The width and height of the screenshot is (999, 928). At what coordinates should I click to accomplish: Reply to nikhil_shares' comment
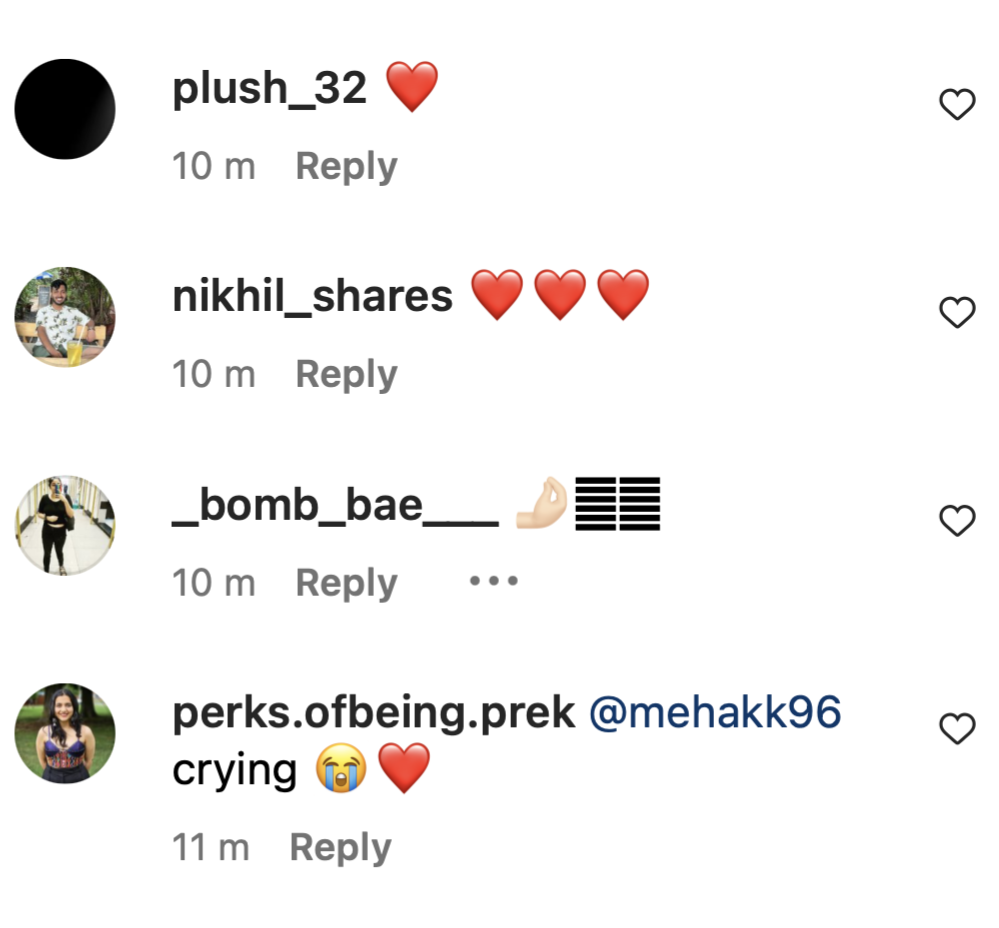pyautogui.click(x=346, y=374)
